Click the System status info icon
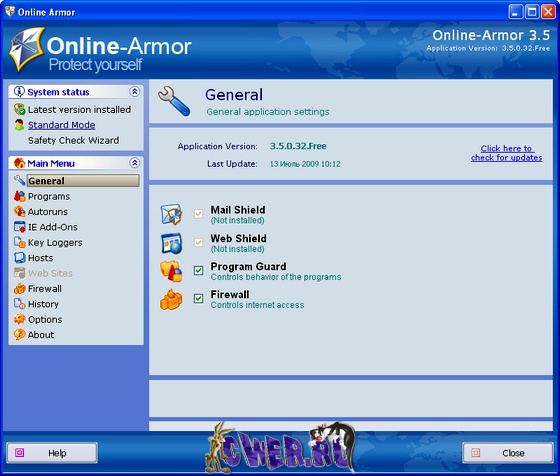The height and width of the screenshot is (476, 560). (19, 92)
